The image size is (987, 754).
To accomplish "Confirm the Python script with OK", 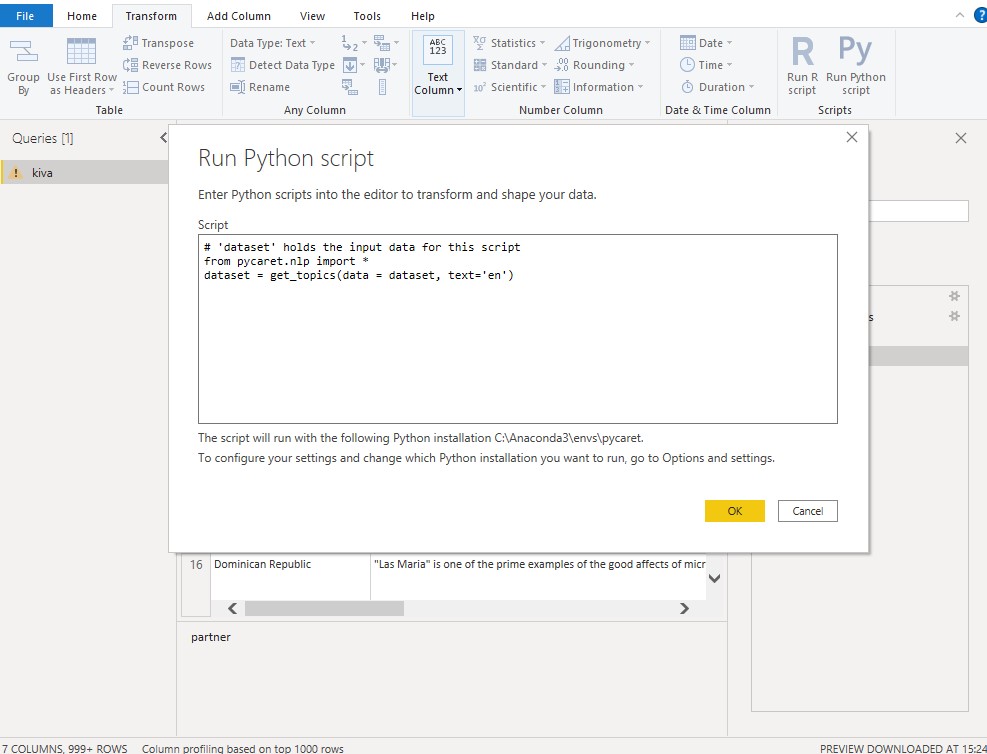I will [735, 511].
